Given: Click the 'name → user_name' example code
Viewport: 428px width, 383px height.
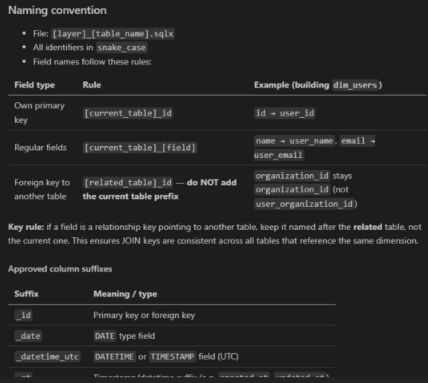Looking at the screenshot, I should [294, 141].
